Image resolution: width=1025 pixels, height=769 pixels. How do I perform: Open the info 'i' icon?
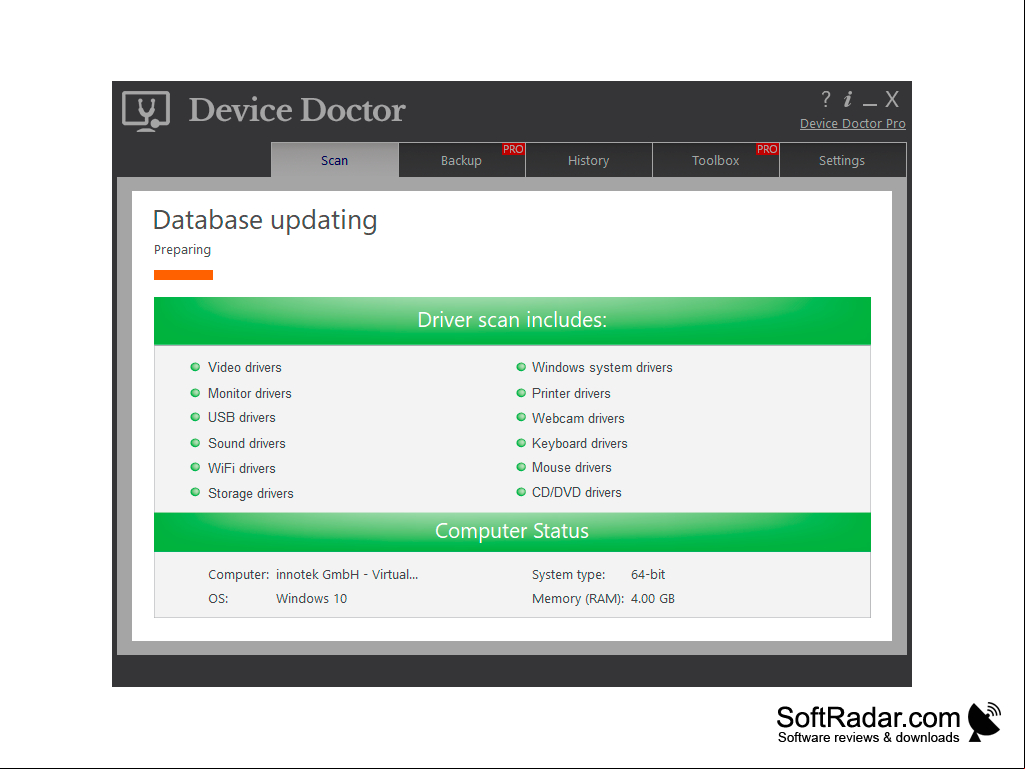(x=848, y=99)
